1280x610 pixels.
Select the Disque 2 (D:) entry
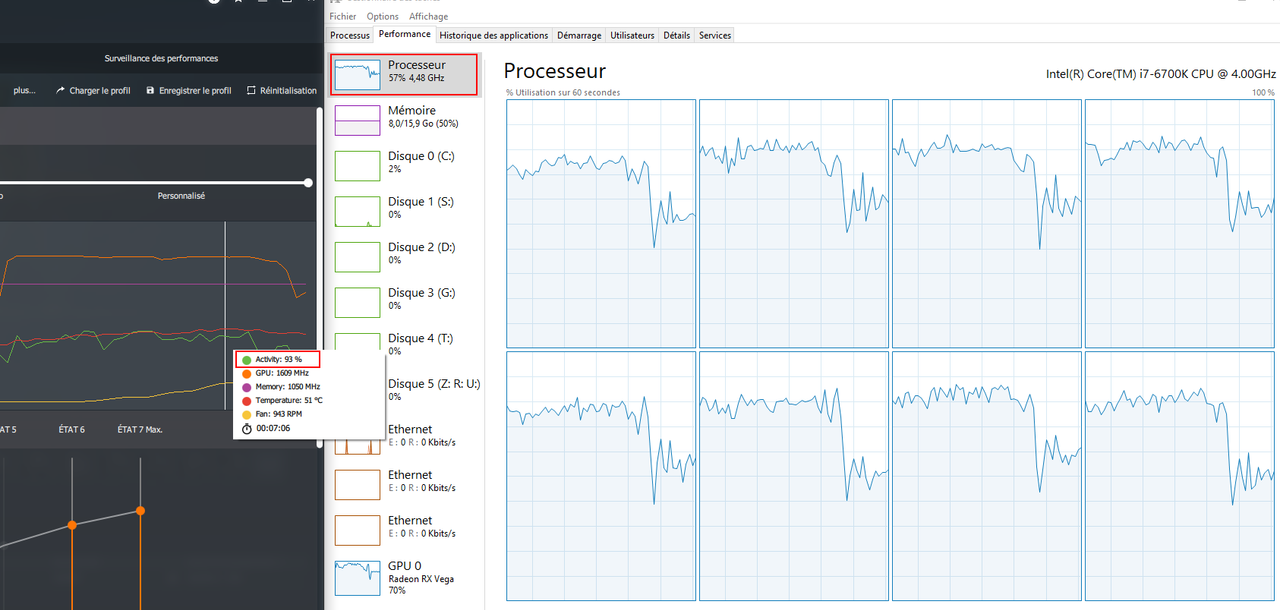[x=404, y=256]
